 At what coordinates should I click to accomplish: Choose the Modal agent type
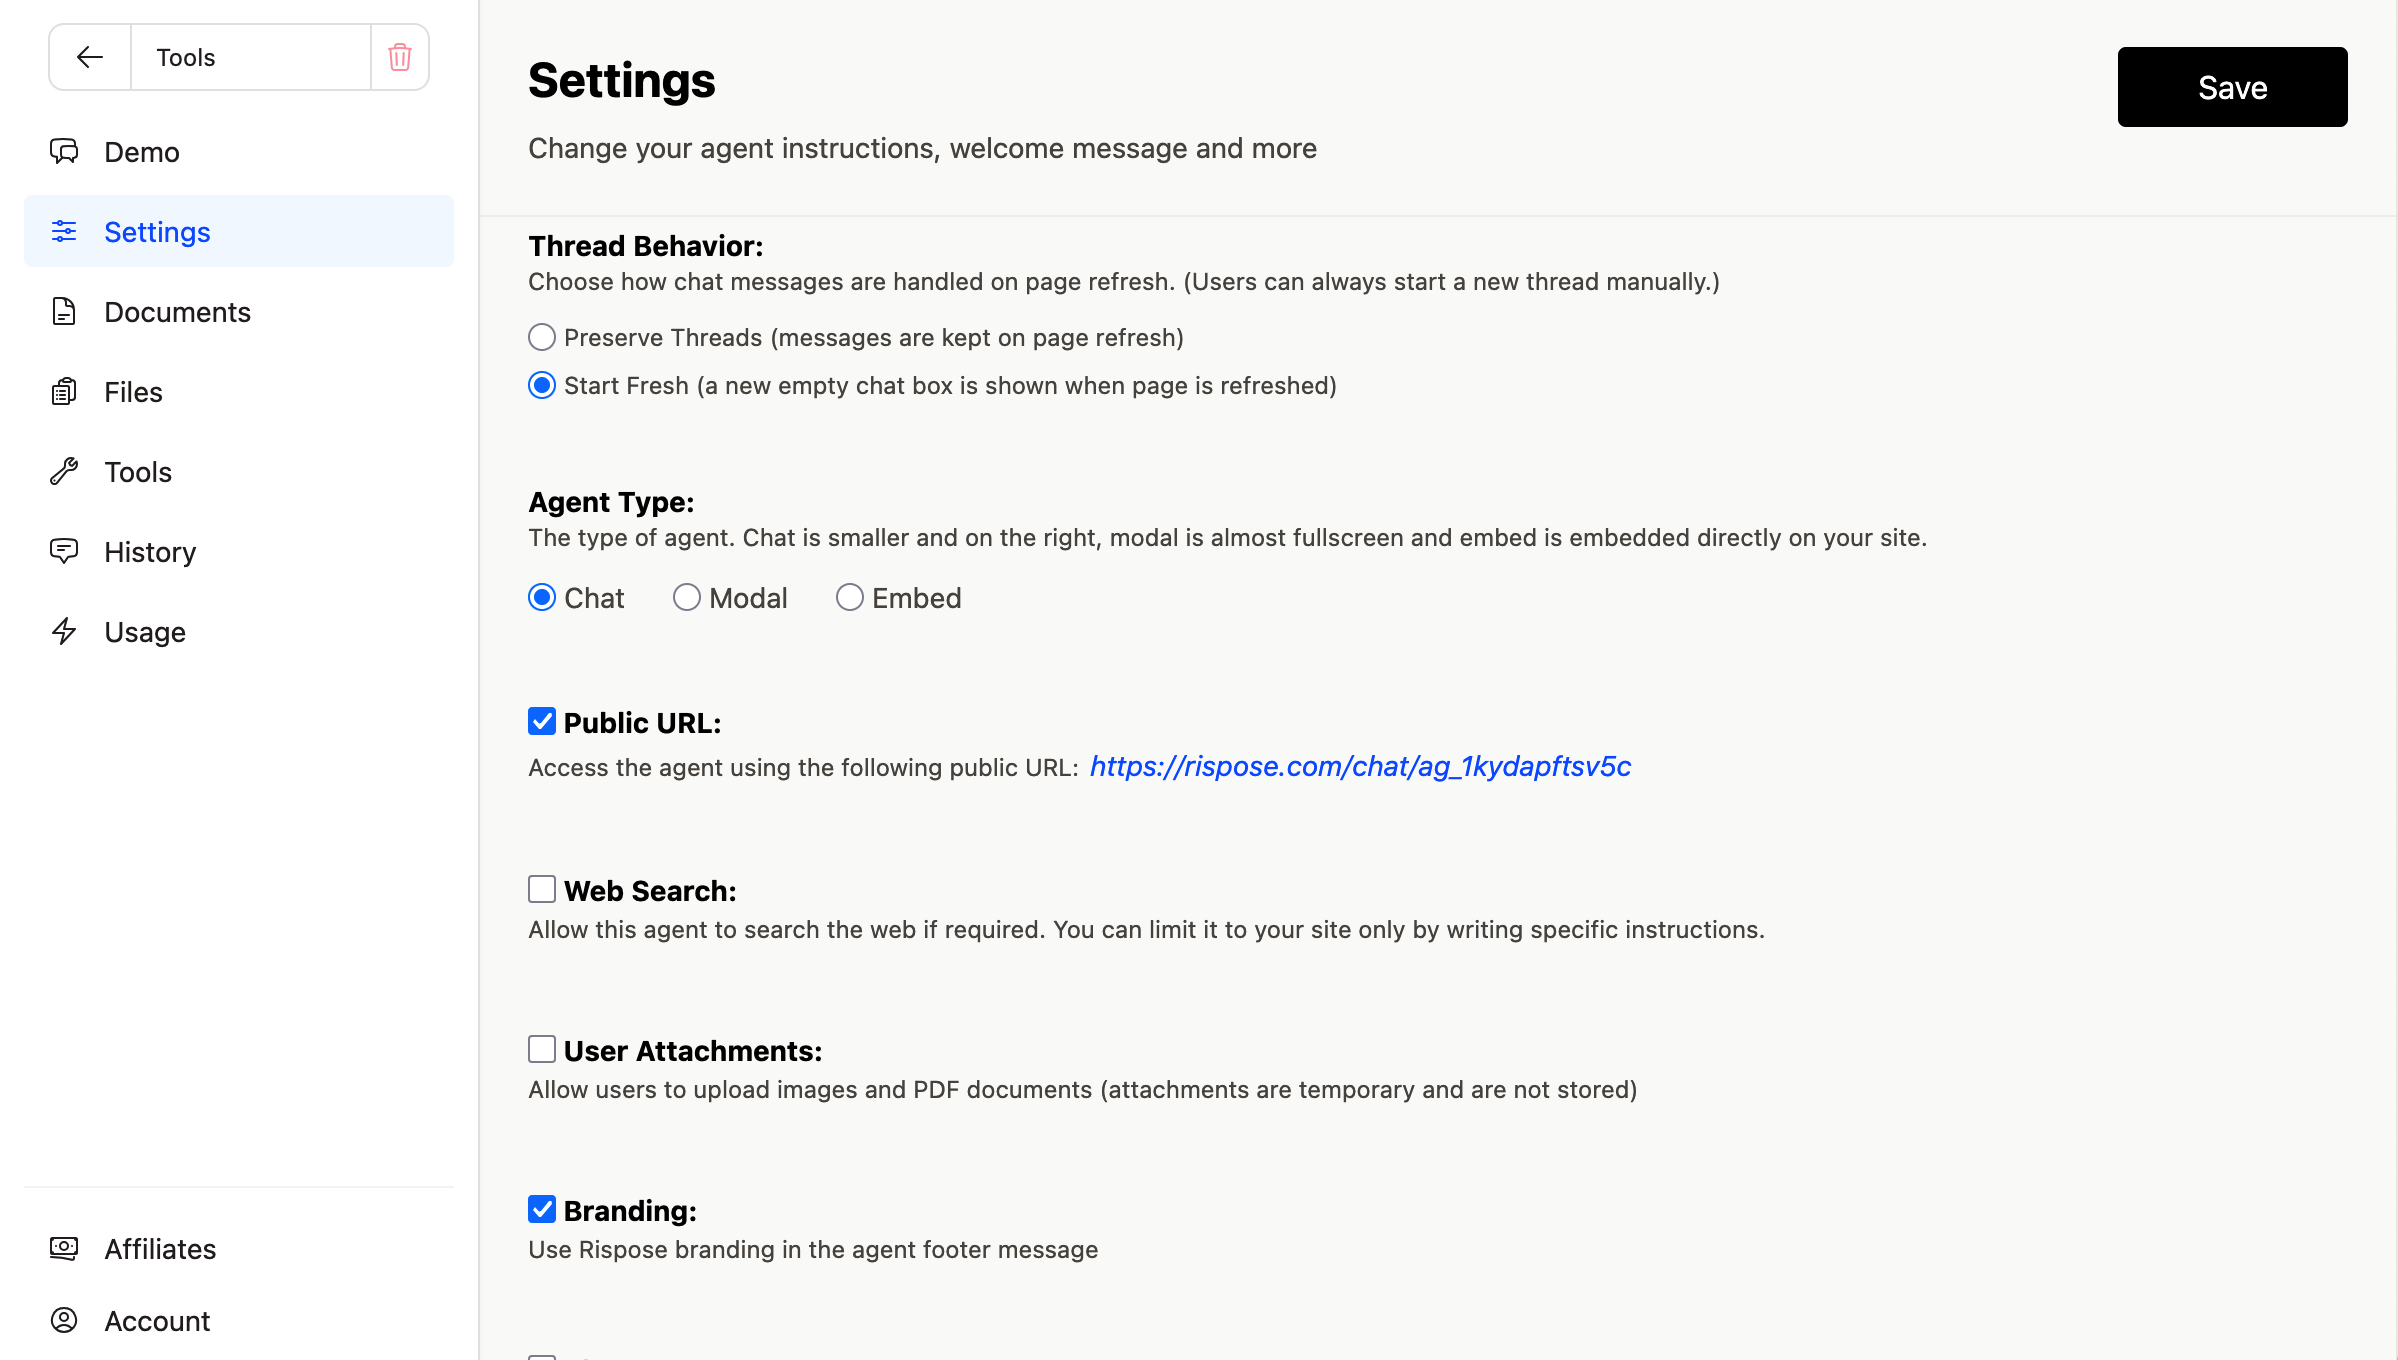tap(687, 597)
